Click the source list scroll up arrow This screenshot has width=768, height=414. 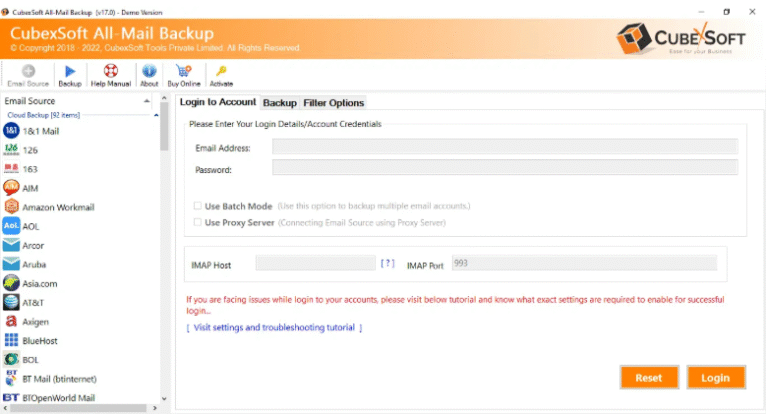coord(164,98)
